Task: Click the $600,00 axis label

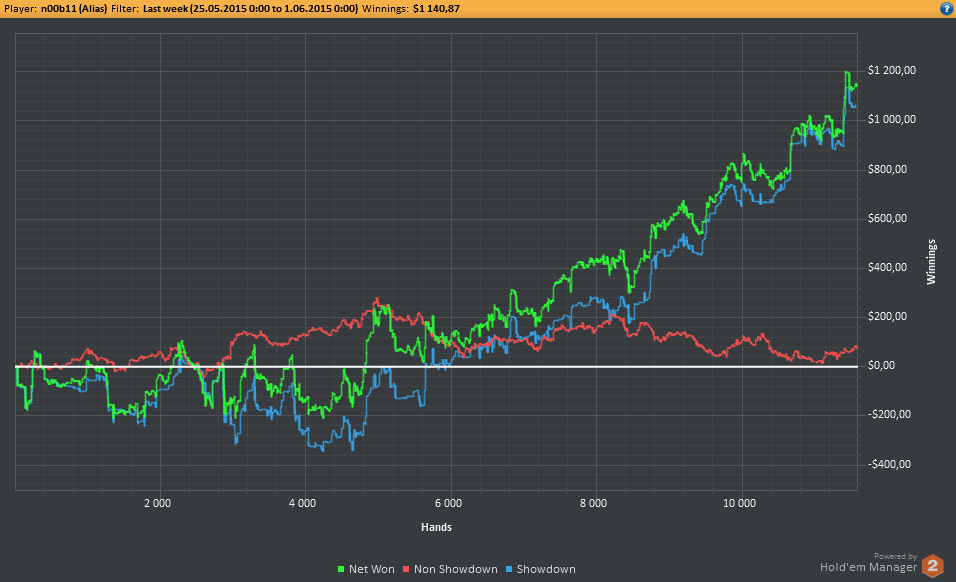Action: tap(887, 218)
